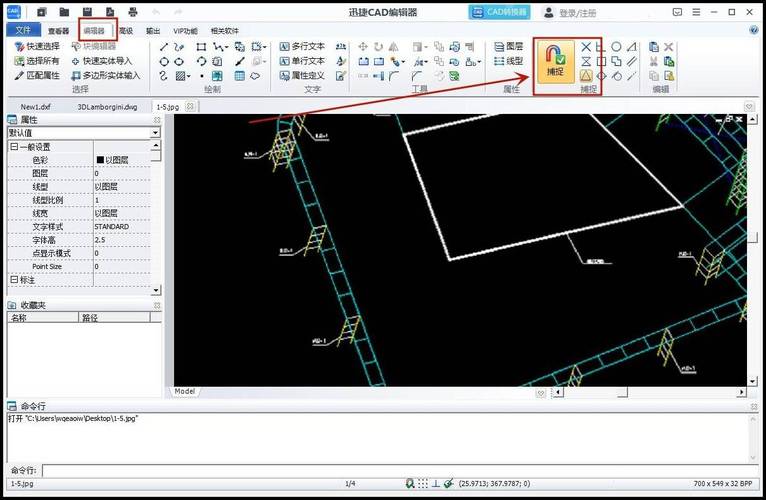Screen dimensions: 766x500
Task: Open the 线宽 property value 以图层
Action: (122, 213)
